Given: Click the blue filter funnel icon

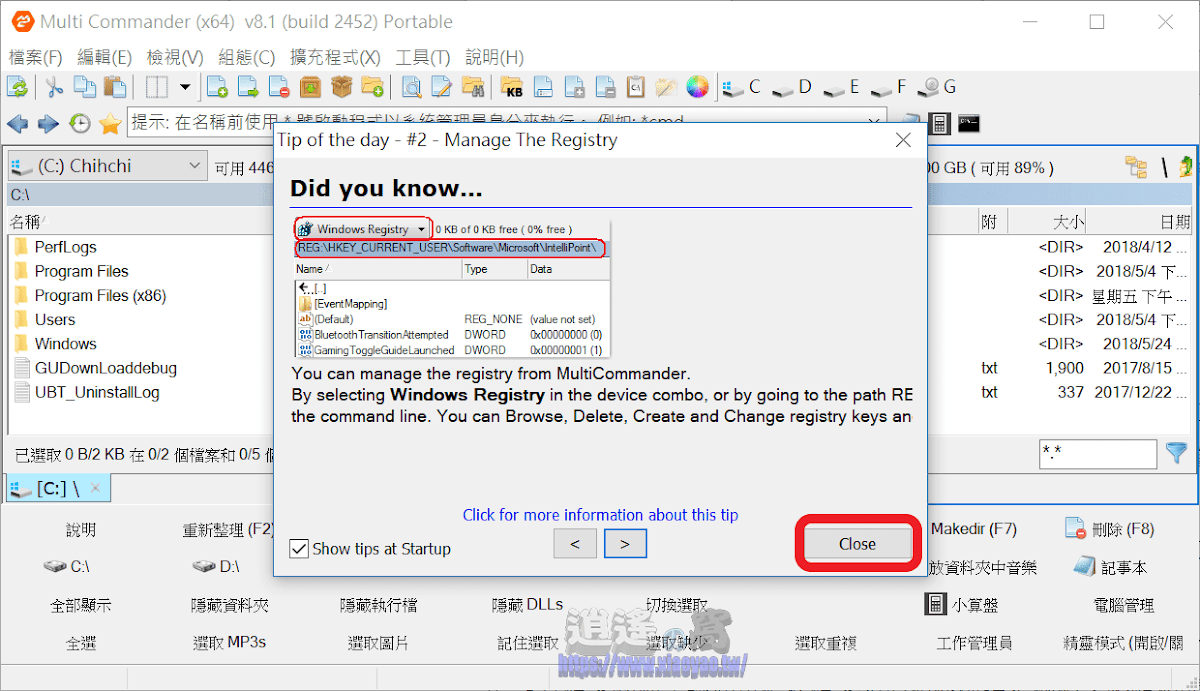Looking at the screenshot, I should (x=1177, y=453).
